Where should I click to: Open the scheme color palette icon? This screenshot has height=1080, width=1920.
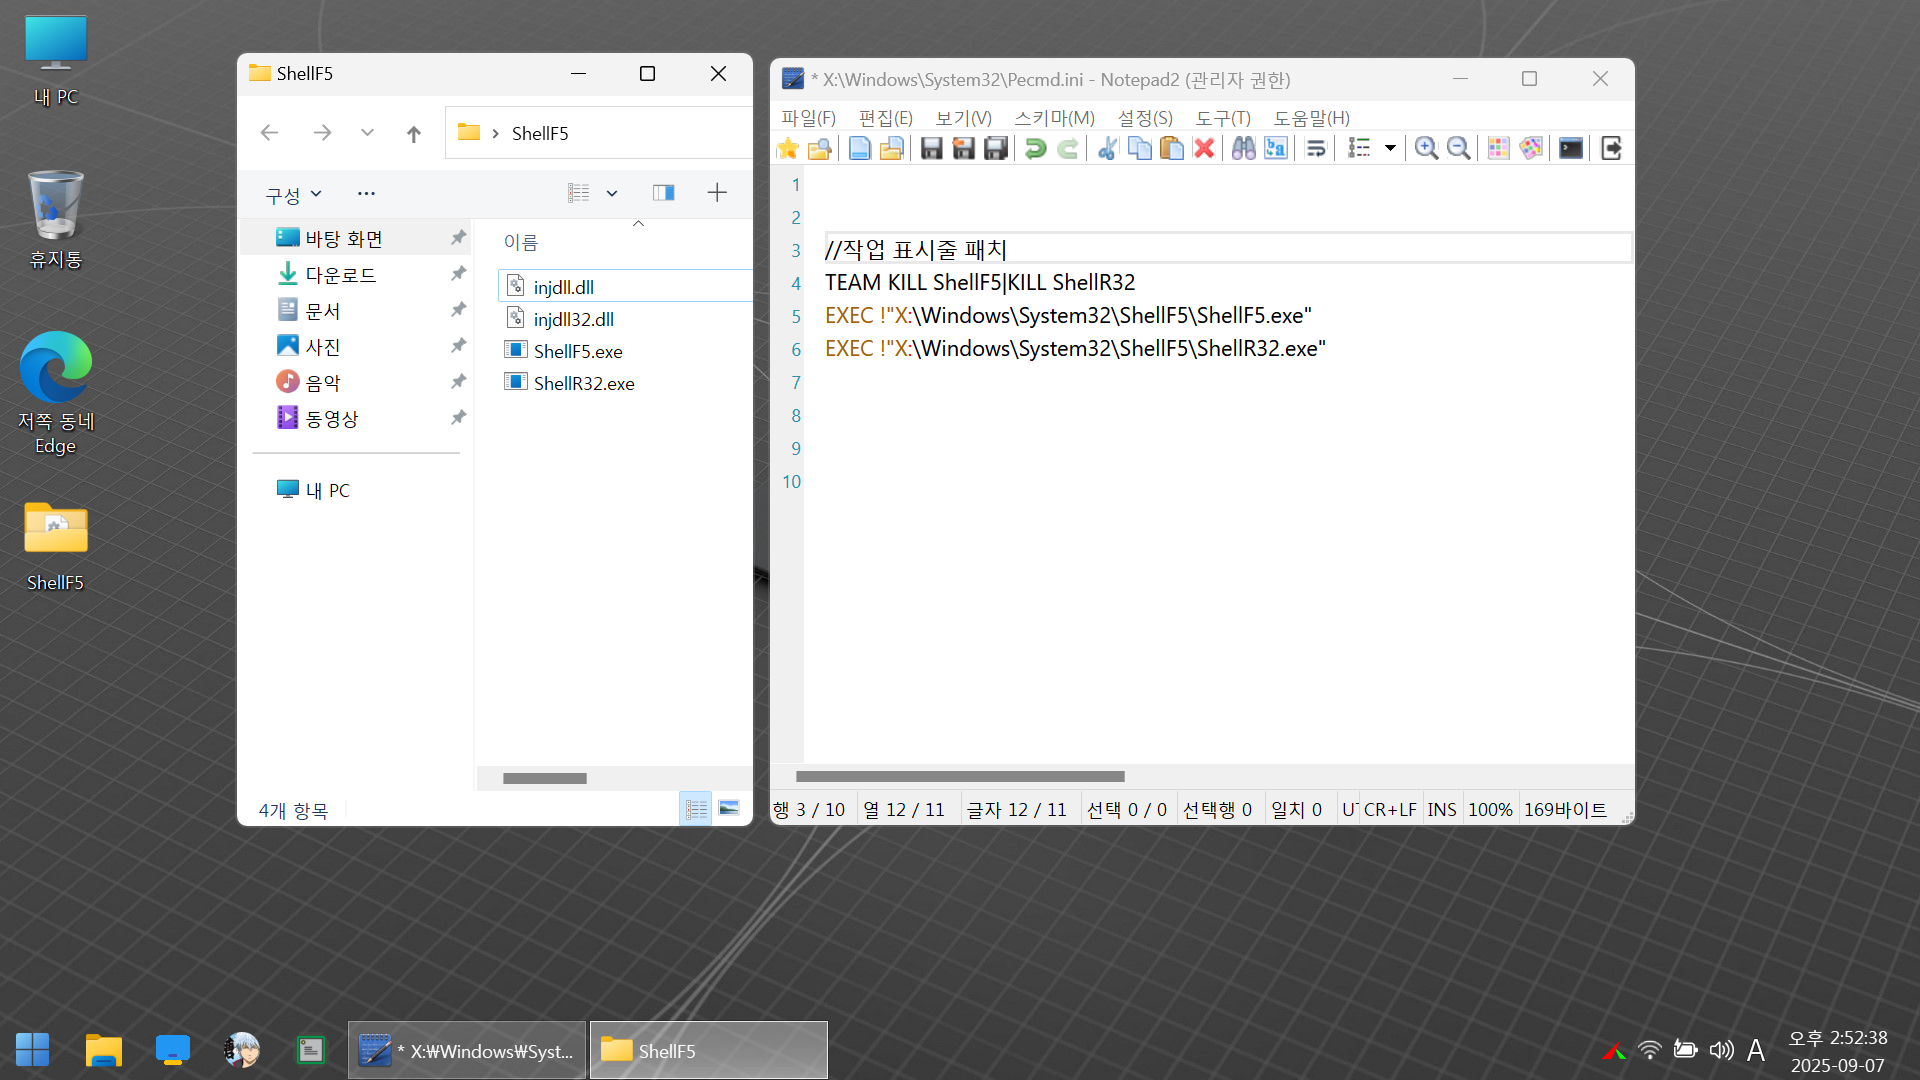click(1530, 148)
